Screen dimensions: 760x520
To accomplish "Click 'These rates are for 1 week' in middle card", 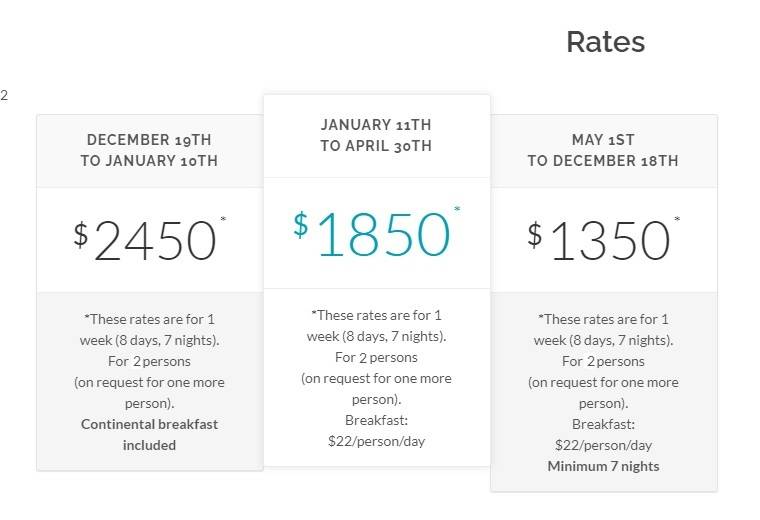I will click(376, 326).
